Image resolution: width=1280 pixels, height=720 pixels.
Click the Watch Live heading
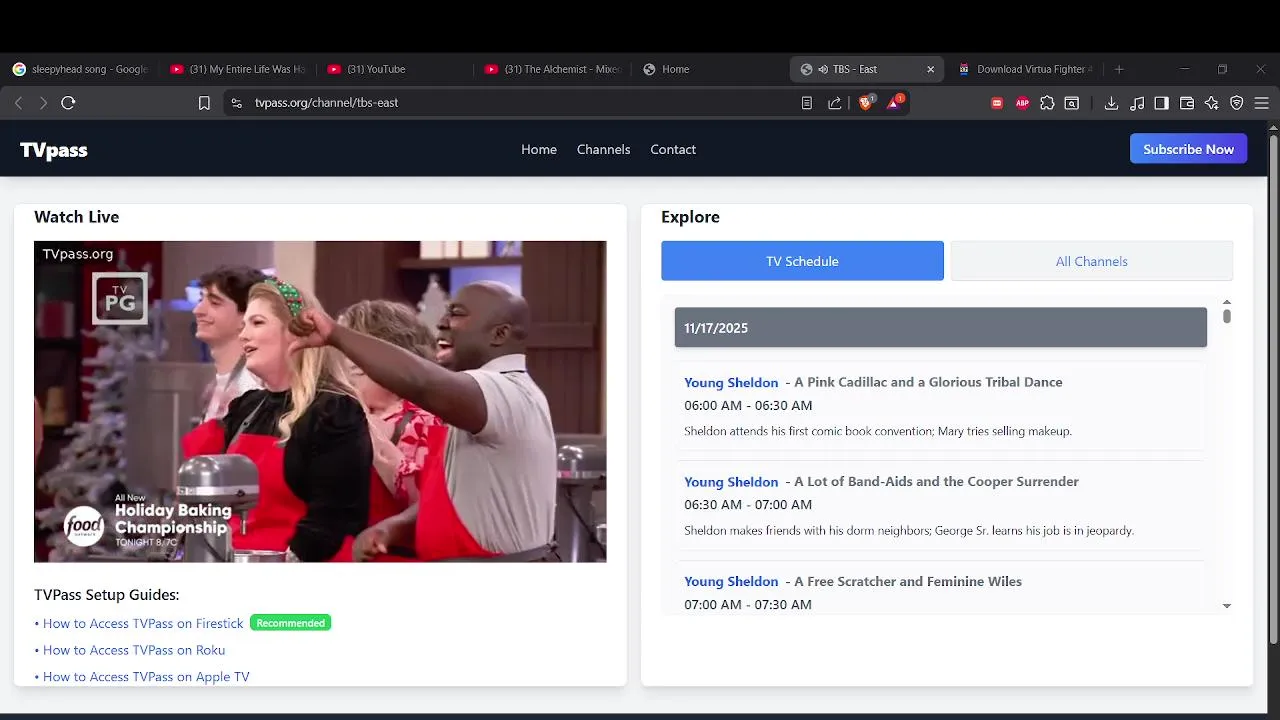pyautogui.click(x=76, y=217)
